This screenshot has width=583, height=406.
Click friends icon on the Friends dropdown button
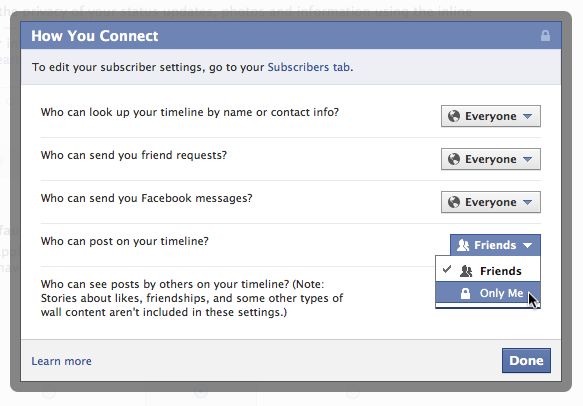463,245
